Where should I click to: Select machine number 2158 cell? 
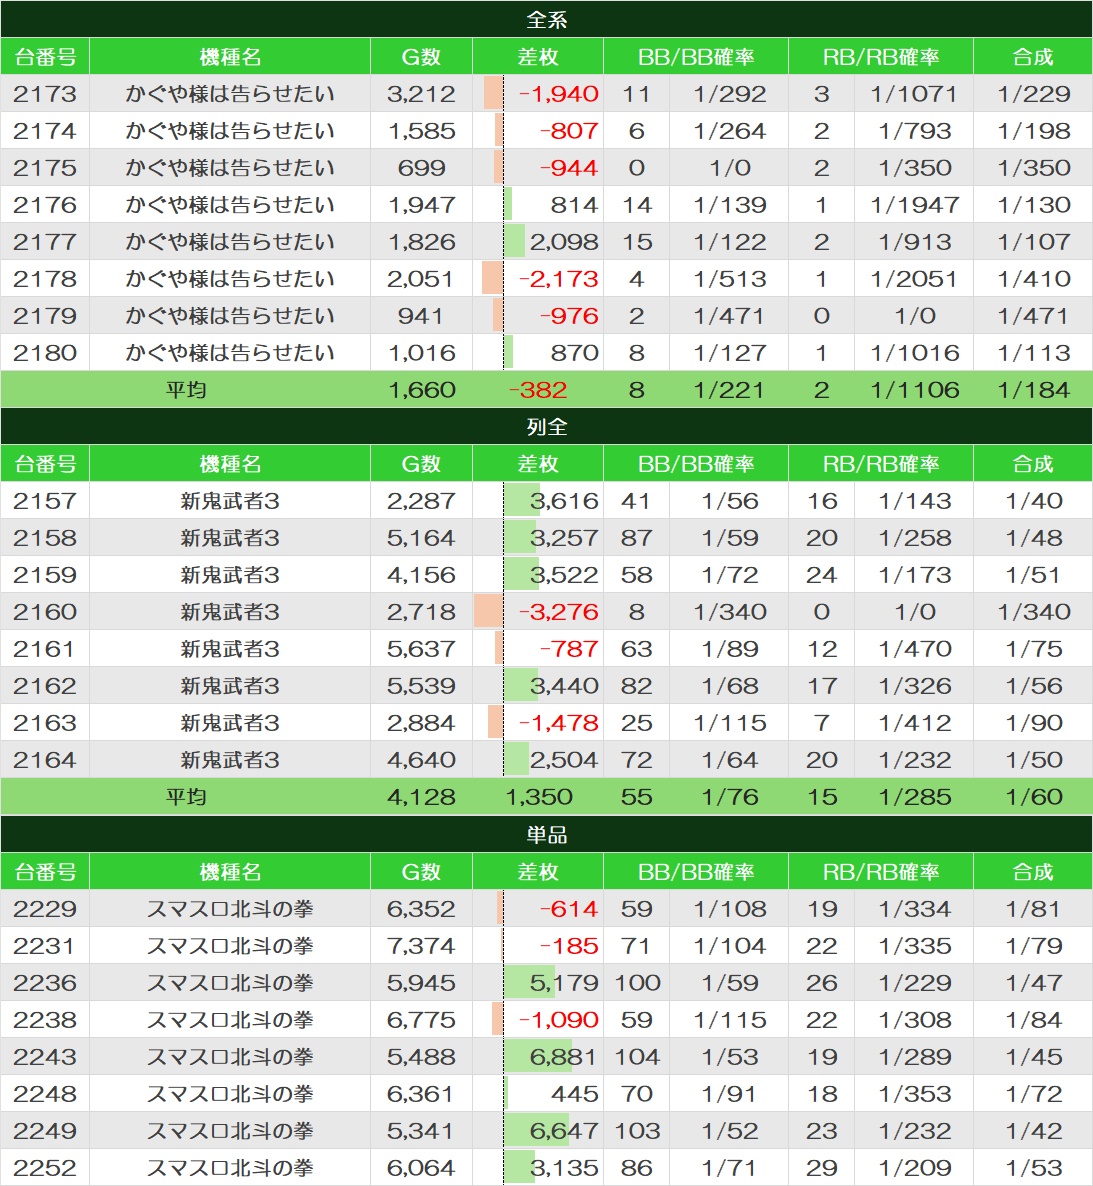(x=45, y=538)
